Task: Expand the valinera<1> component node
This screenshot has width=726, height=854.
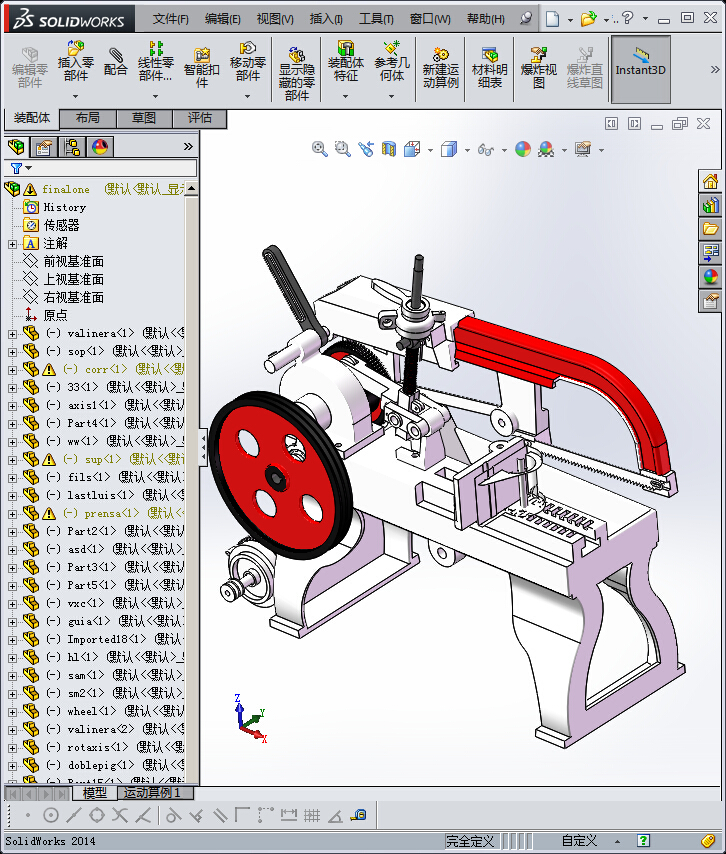Action: click(x=13, y=334)
